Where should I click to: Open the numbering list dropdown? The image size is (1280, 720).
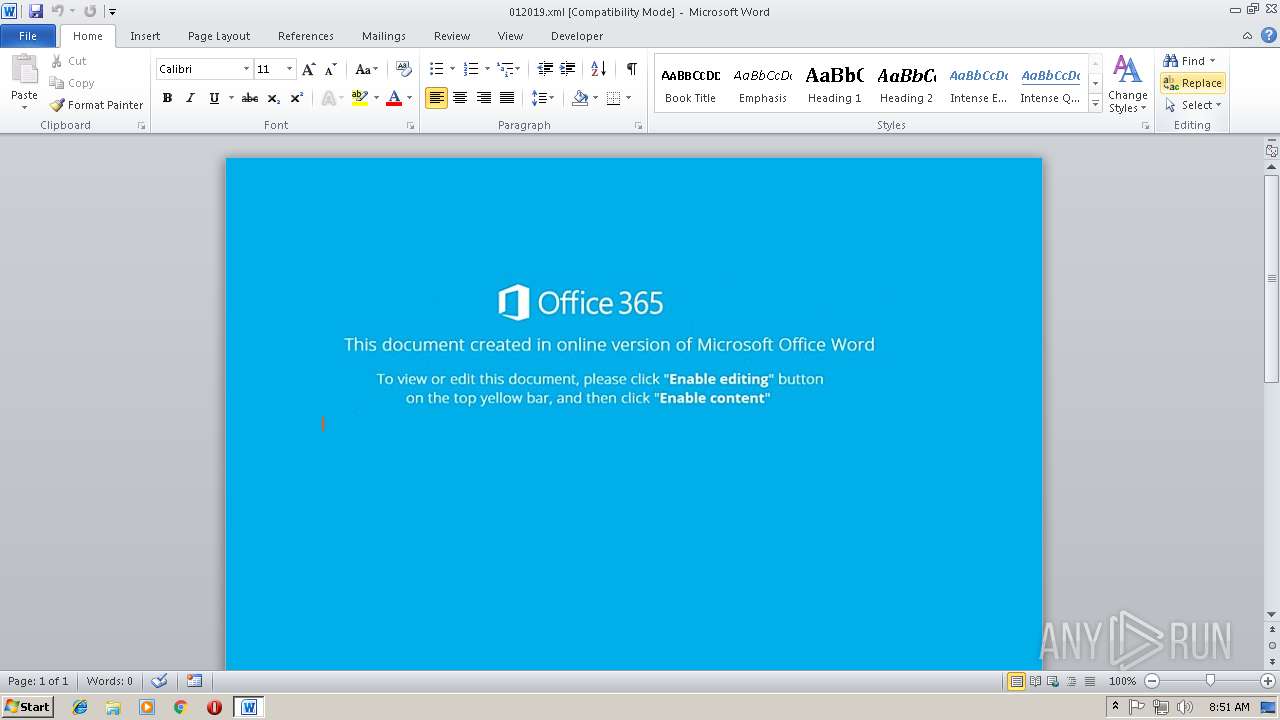[x=487, y=69]
